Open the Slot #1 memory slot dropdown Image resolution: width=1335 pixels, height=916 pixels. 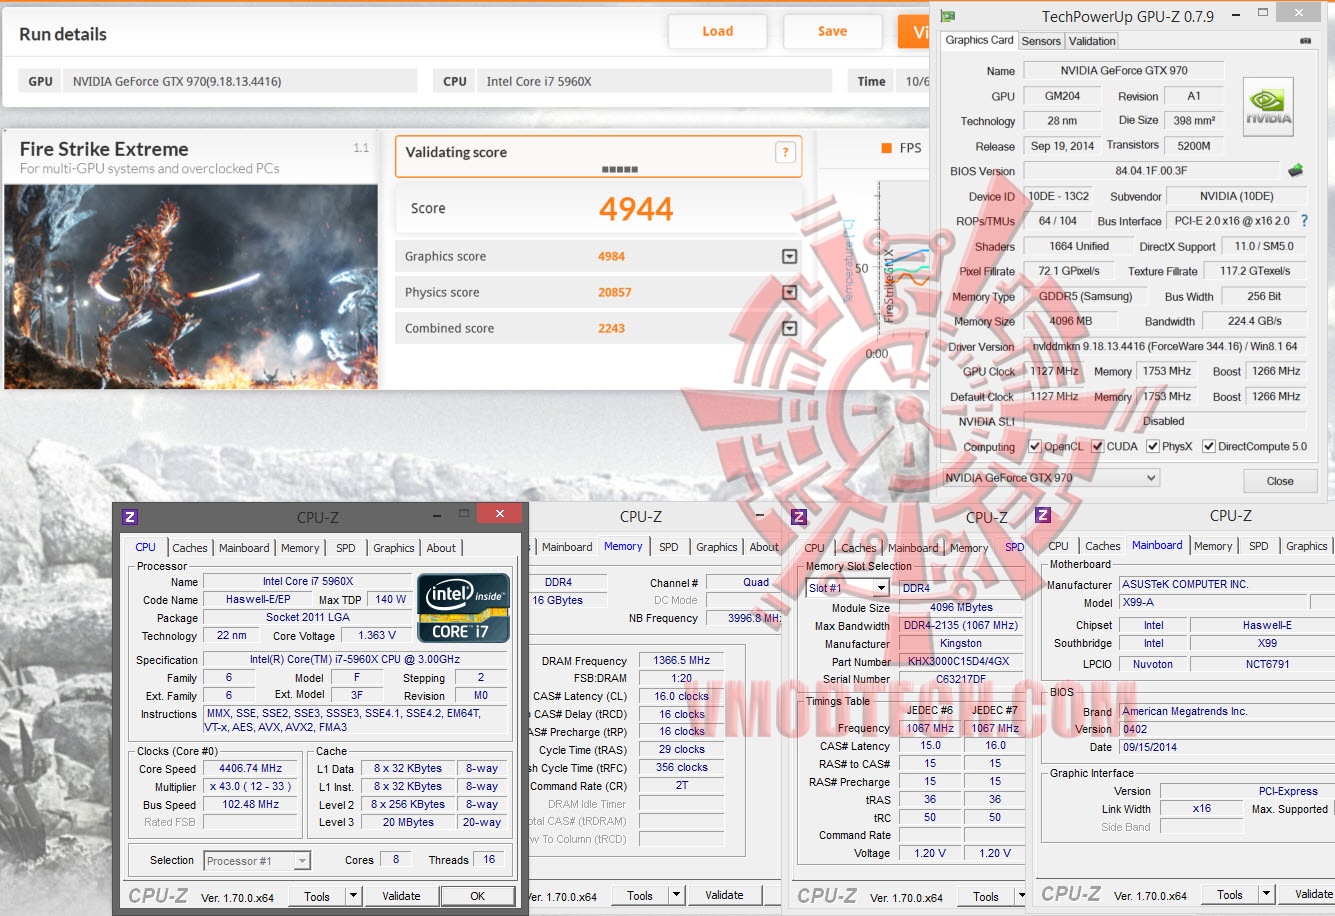click(848, 588)
